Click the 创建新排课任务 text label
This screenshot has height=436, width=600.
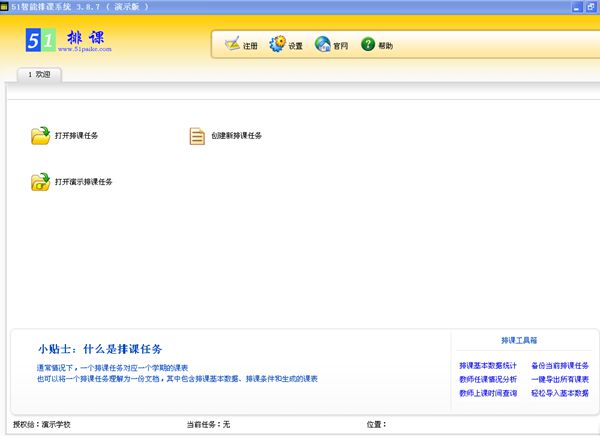pos(236,135)
